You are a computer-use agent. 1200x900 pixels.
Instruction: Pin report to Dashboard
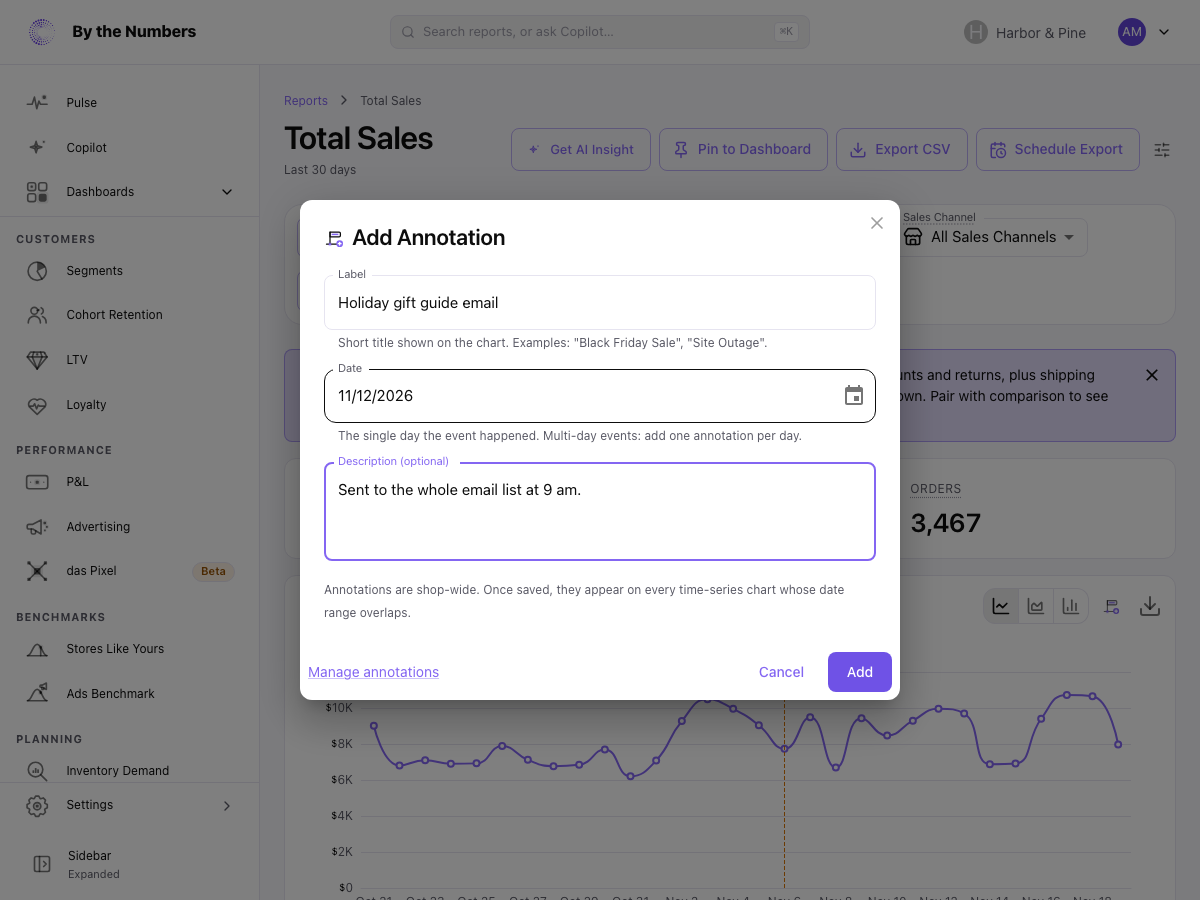(x=743, y=149)
